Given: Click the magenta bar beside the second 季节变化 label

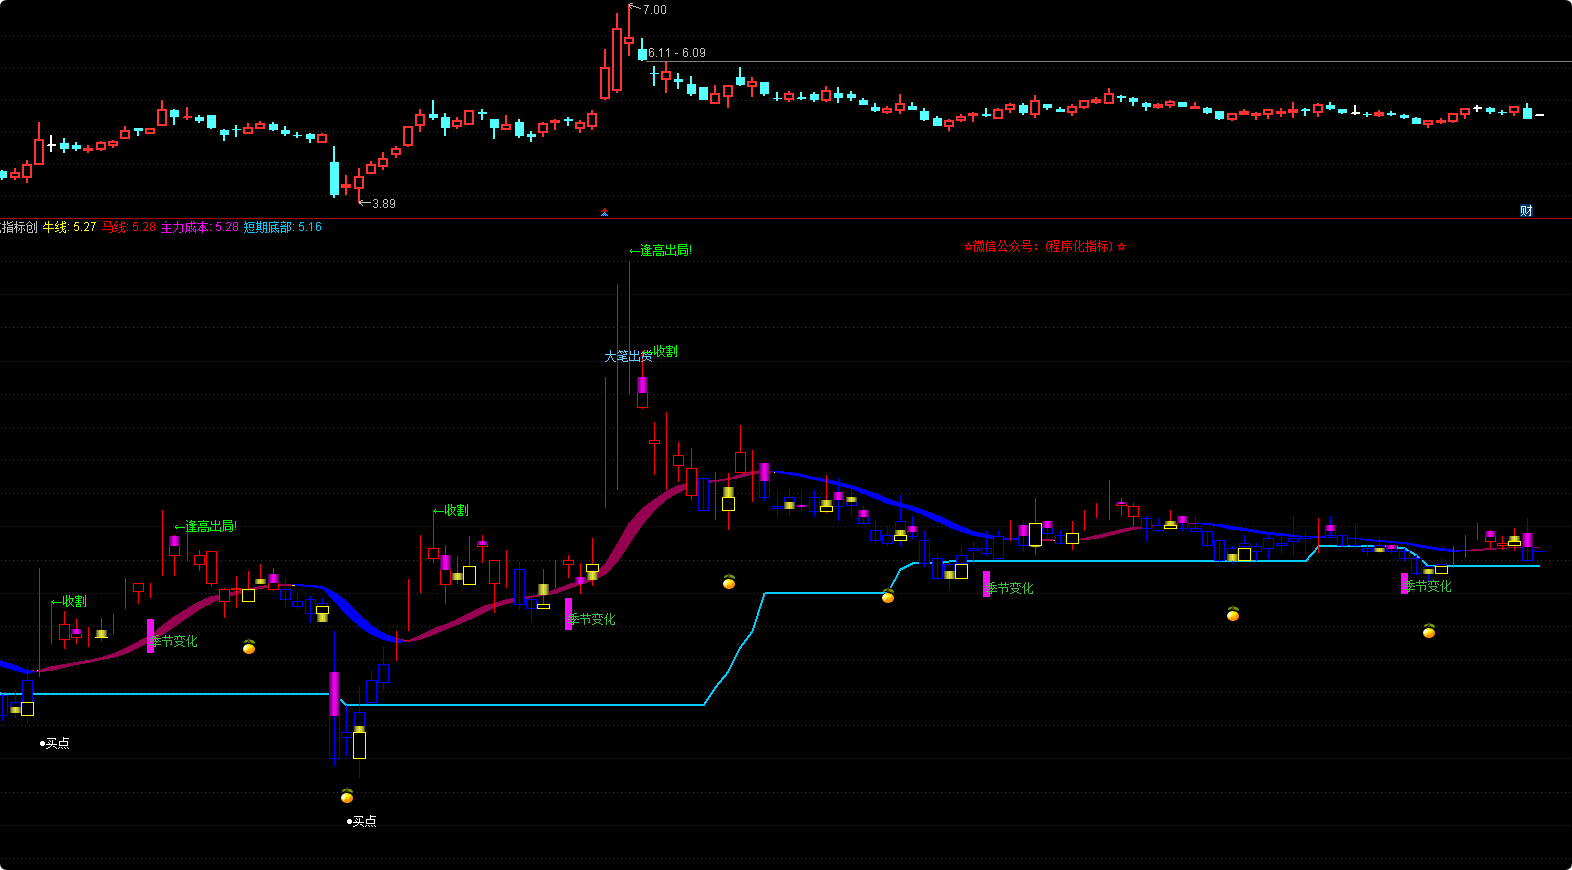Looking at the screenshot, I should pos(568,613).
